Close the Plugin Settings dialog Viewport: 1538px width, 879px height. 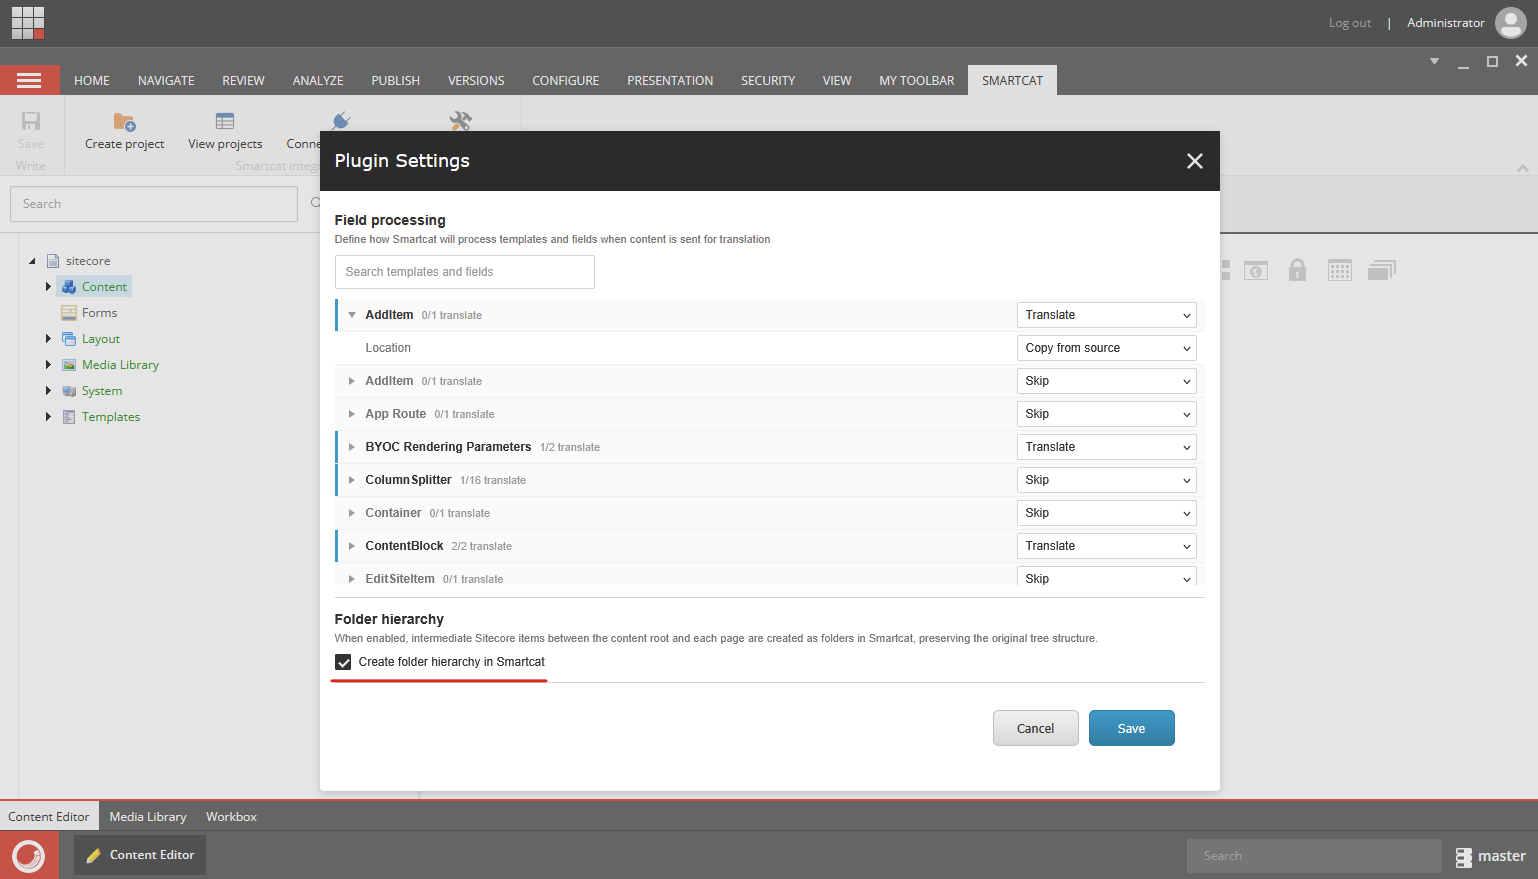point(1194,161)
